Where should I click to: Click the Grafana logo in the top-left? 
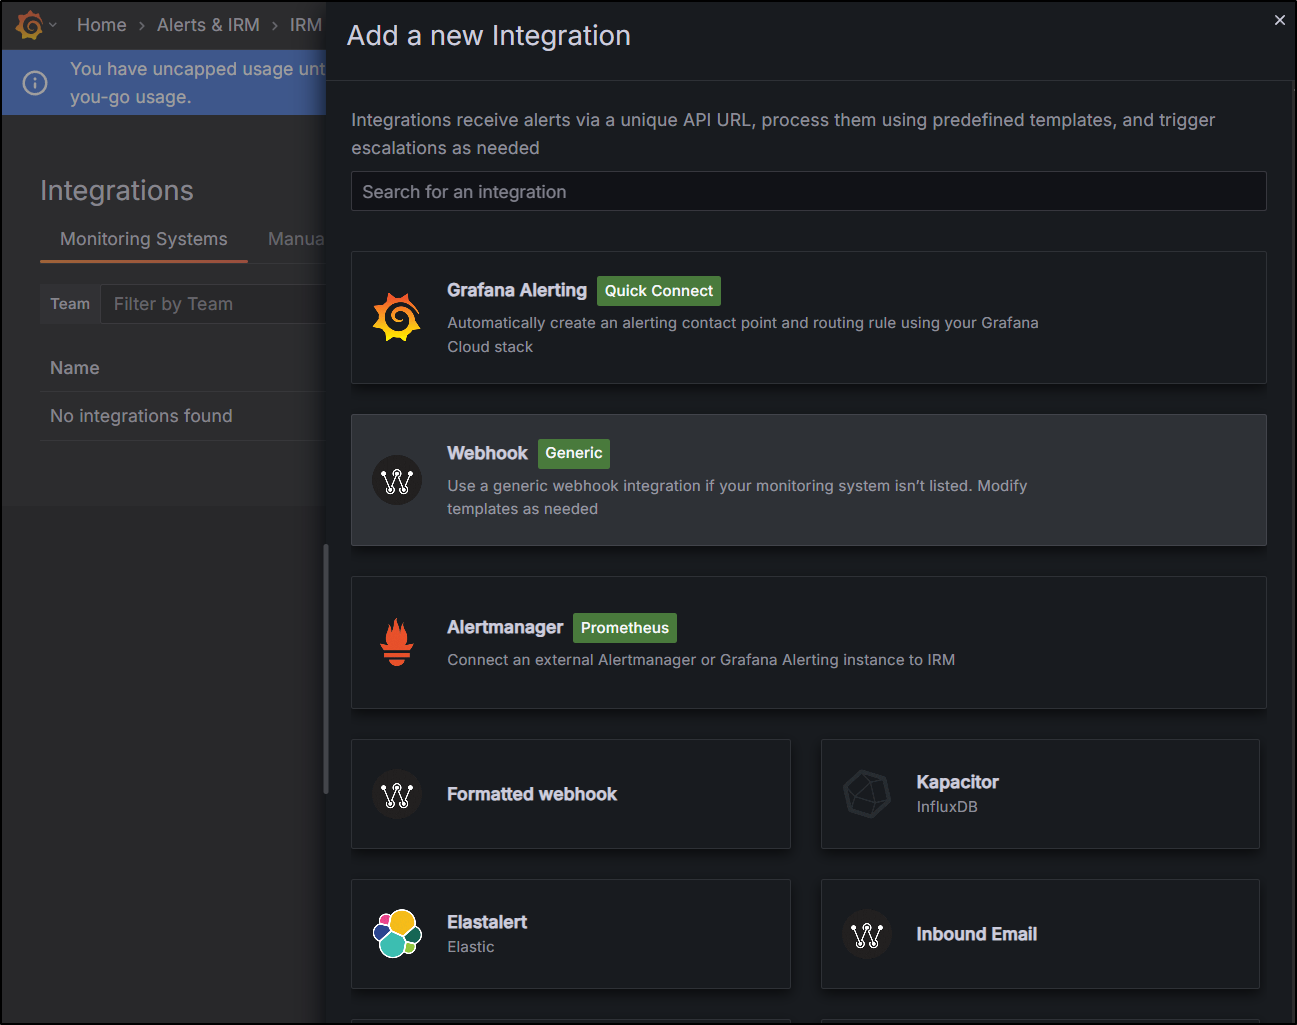coord(30,25)
